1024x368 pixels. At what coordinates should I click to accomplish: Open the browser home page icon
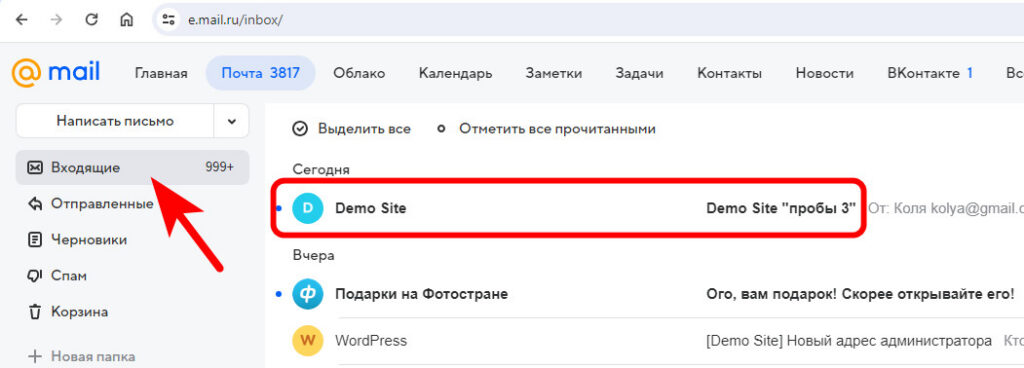click(127, 19)
